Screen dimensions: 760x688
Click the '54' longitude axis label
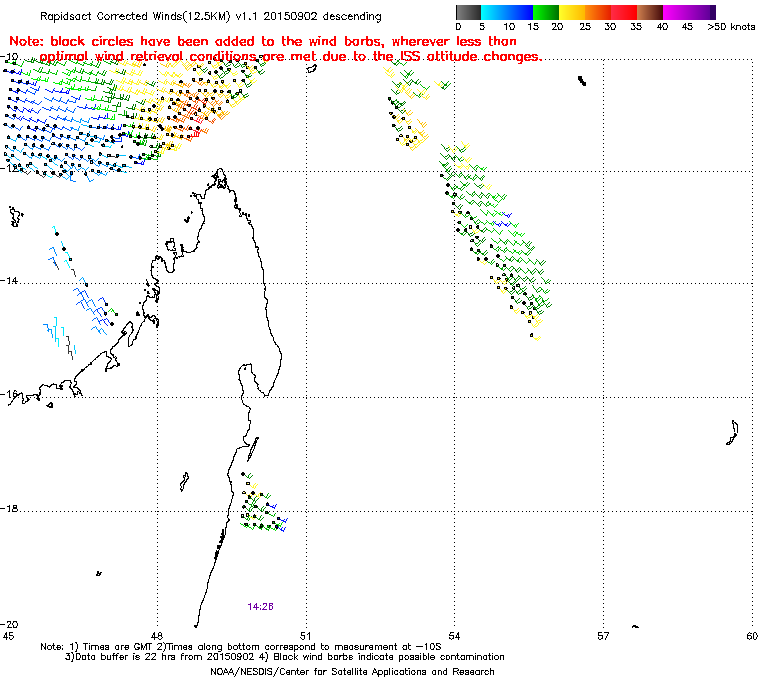(x=454, y=636)
